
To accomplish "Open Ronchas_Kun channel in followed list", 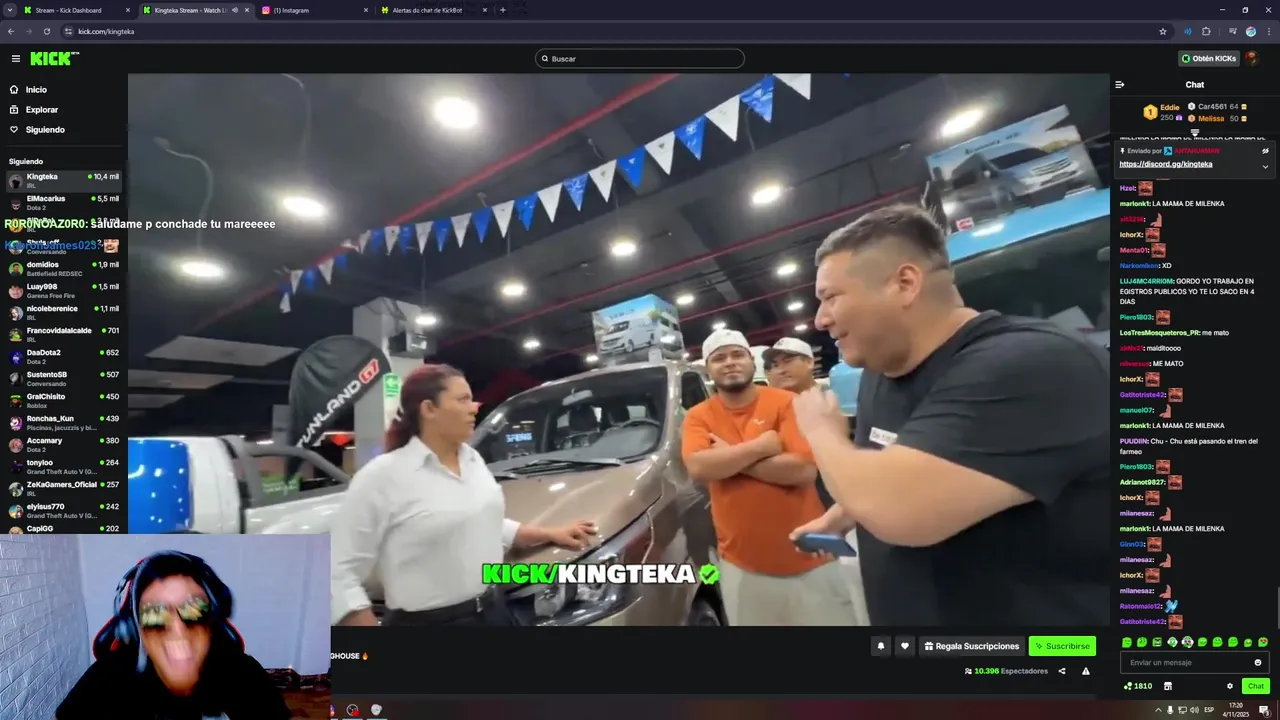I will point(64,423).
